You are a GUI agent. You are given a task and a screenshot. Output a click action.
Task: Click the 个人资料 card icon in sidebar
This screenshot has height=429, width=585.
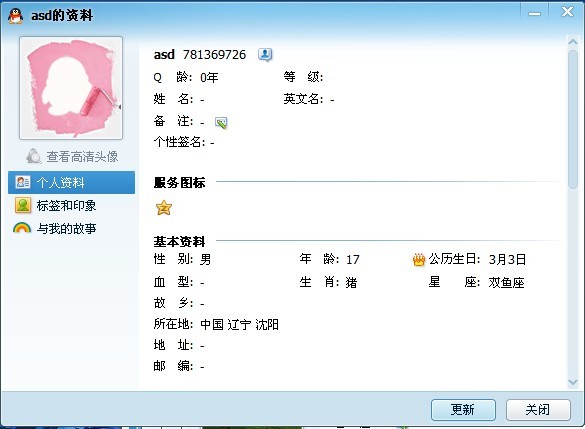pos(23,182)
